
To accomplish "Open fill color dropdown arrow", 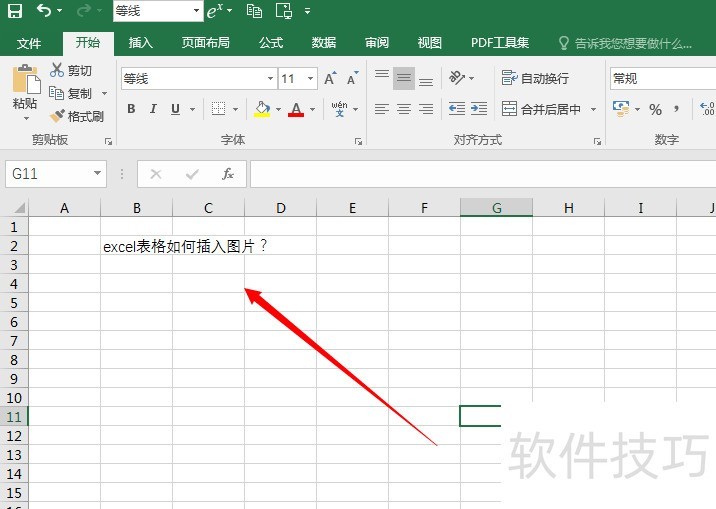I will point(278,109).
